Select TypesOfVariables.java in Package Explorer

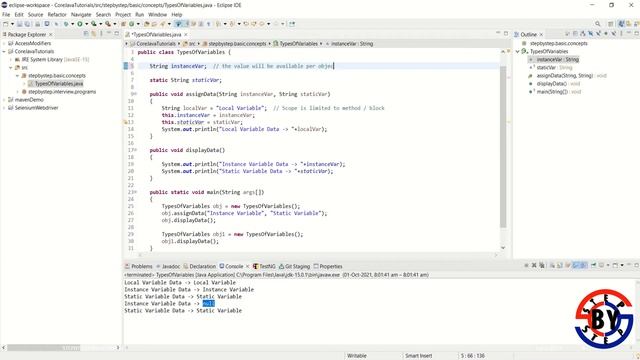coord(59,84)
